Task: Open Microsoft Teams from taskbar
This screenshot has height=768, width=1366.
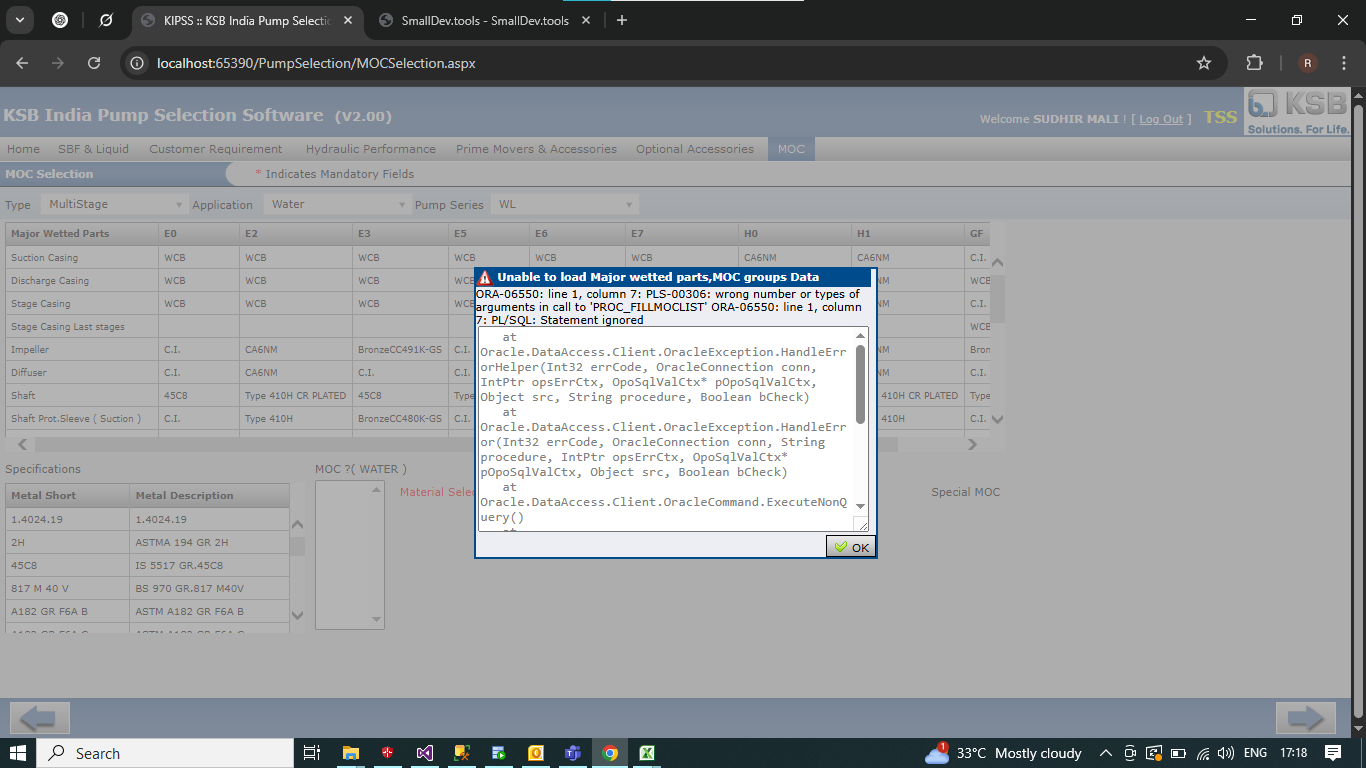Action: 573,753
